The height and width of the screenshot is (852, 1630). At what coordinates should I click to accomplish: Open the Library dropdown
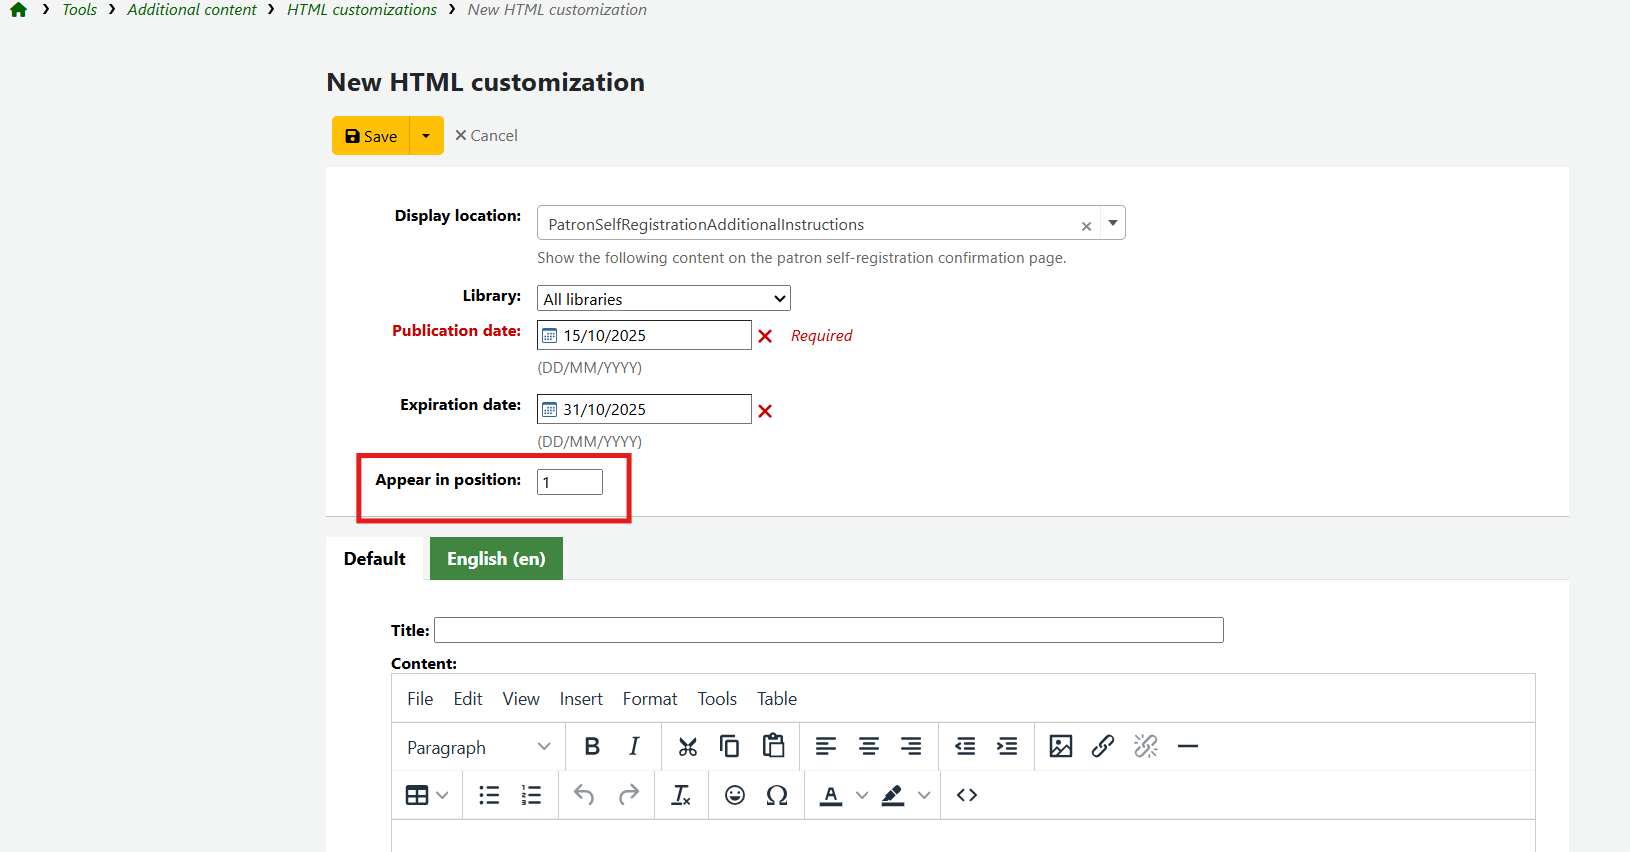663,299
